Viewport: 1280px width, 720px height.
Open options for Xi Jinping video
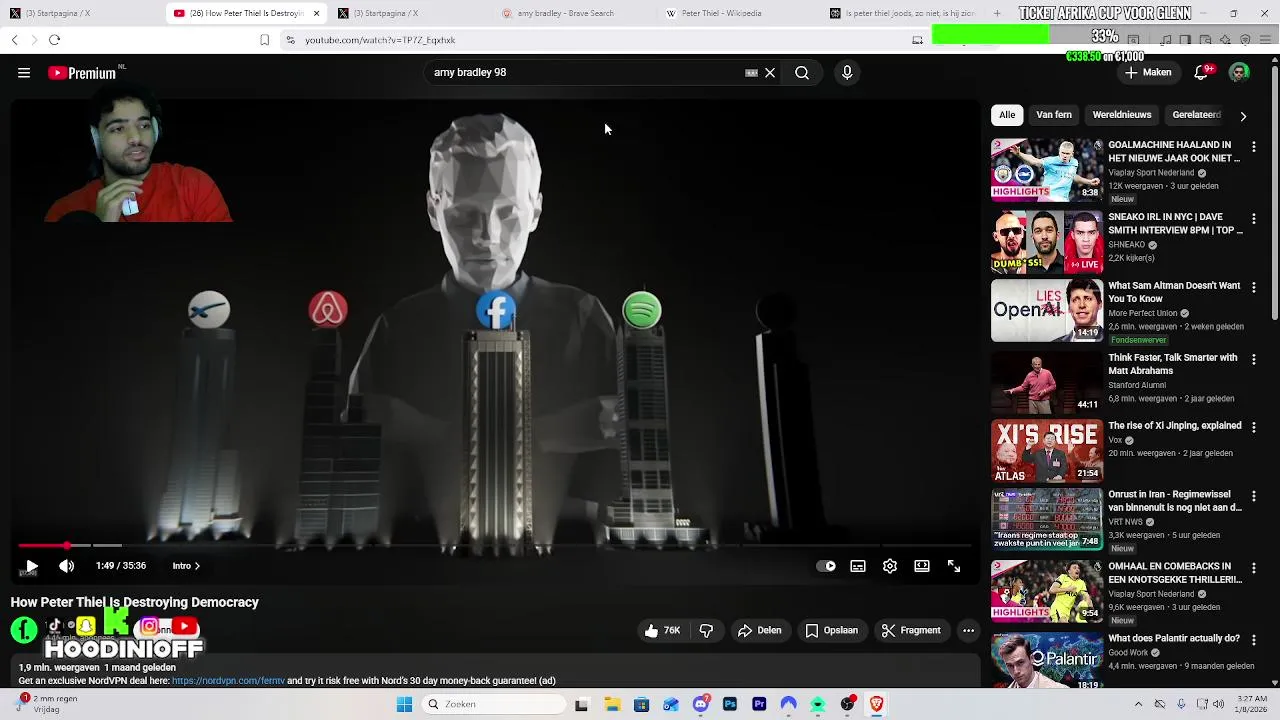click(x=1254, y=427)
